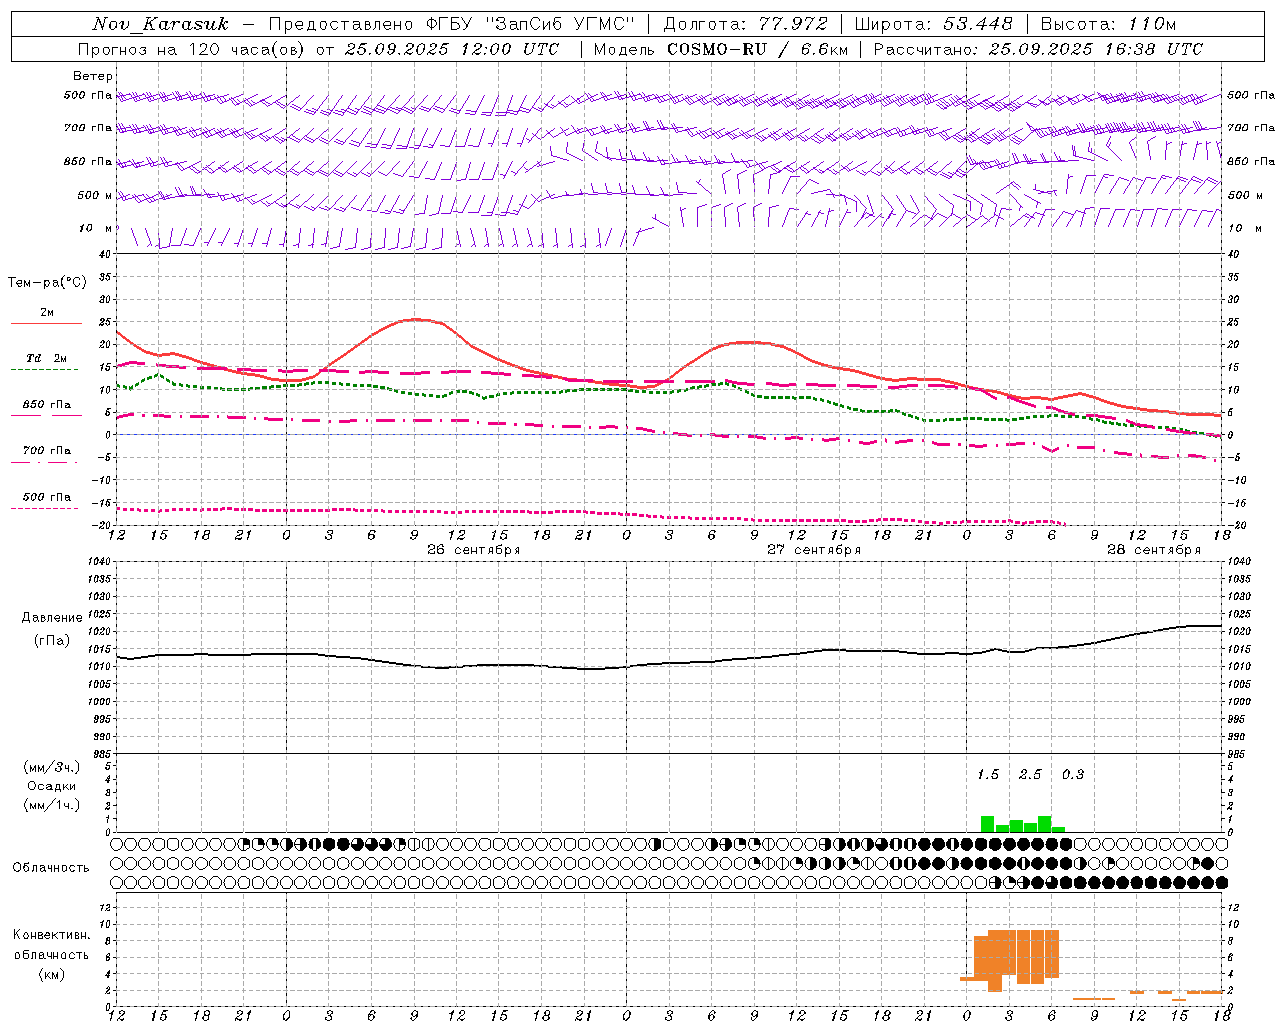The height and width of the screenshot is (1024, 1280).
Task: Click the (мм/1ч.) precipitation unit label
Action: click(52, 804)
